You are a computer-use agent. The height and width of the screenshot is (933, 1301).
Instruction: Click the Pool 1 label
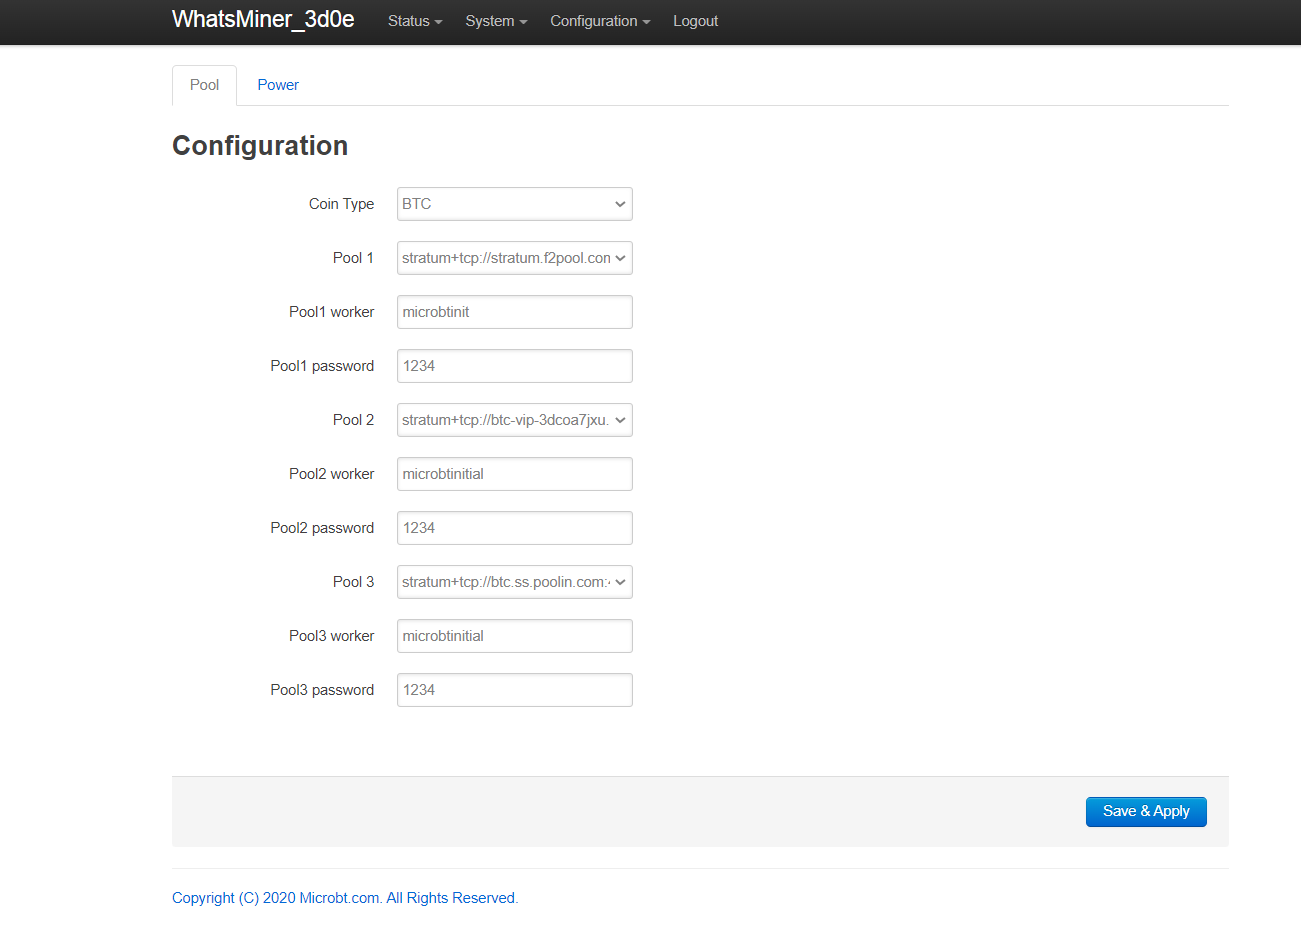point(353,258)
